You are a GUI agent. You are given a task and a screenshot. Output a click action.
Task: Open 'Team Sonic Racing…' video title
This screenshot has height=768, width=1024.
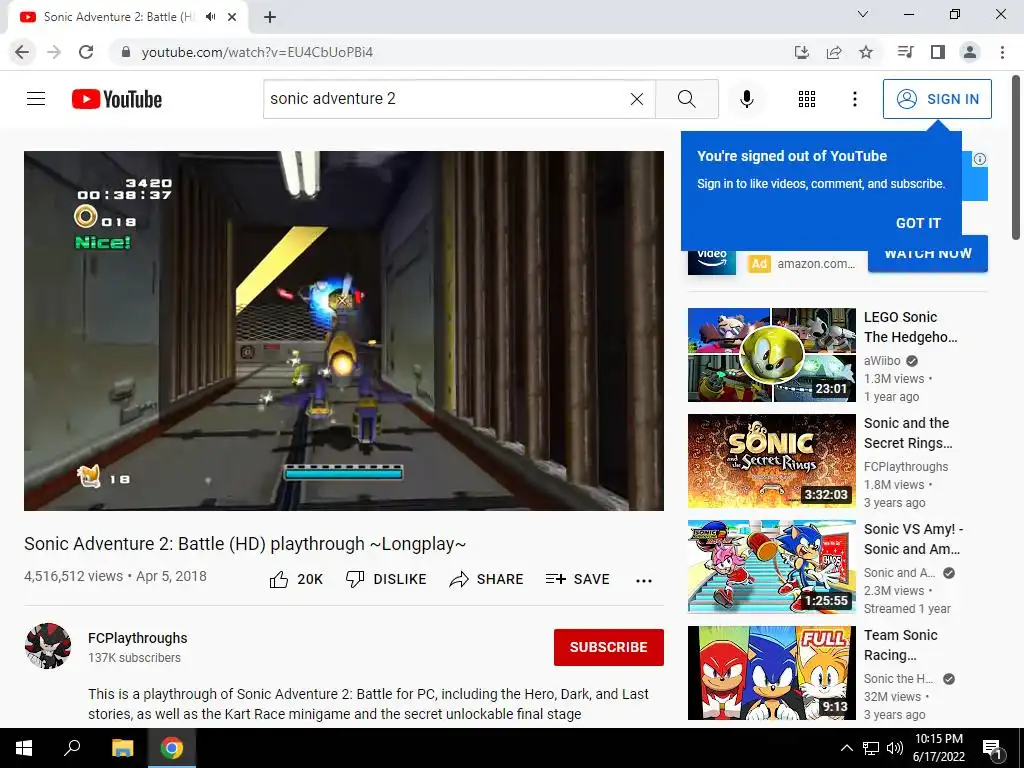(901, 645)
